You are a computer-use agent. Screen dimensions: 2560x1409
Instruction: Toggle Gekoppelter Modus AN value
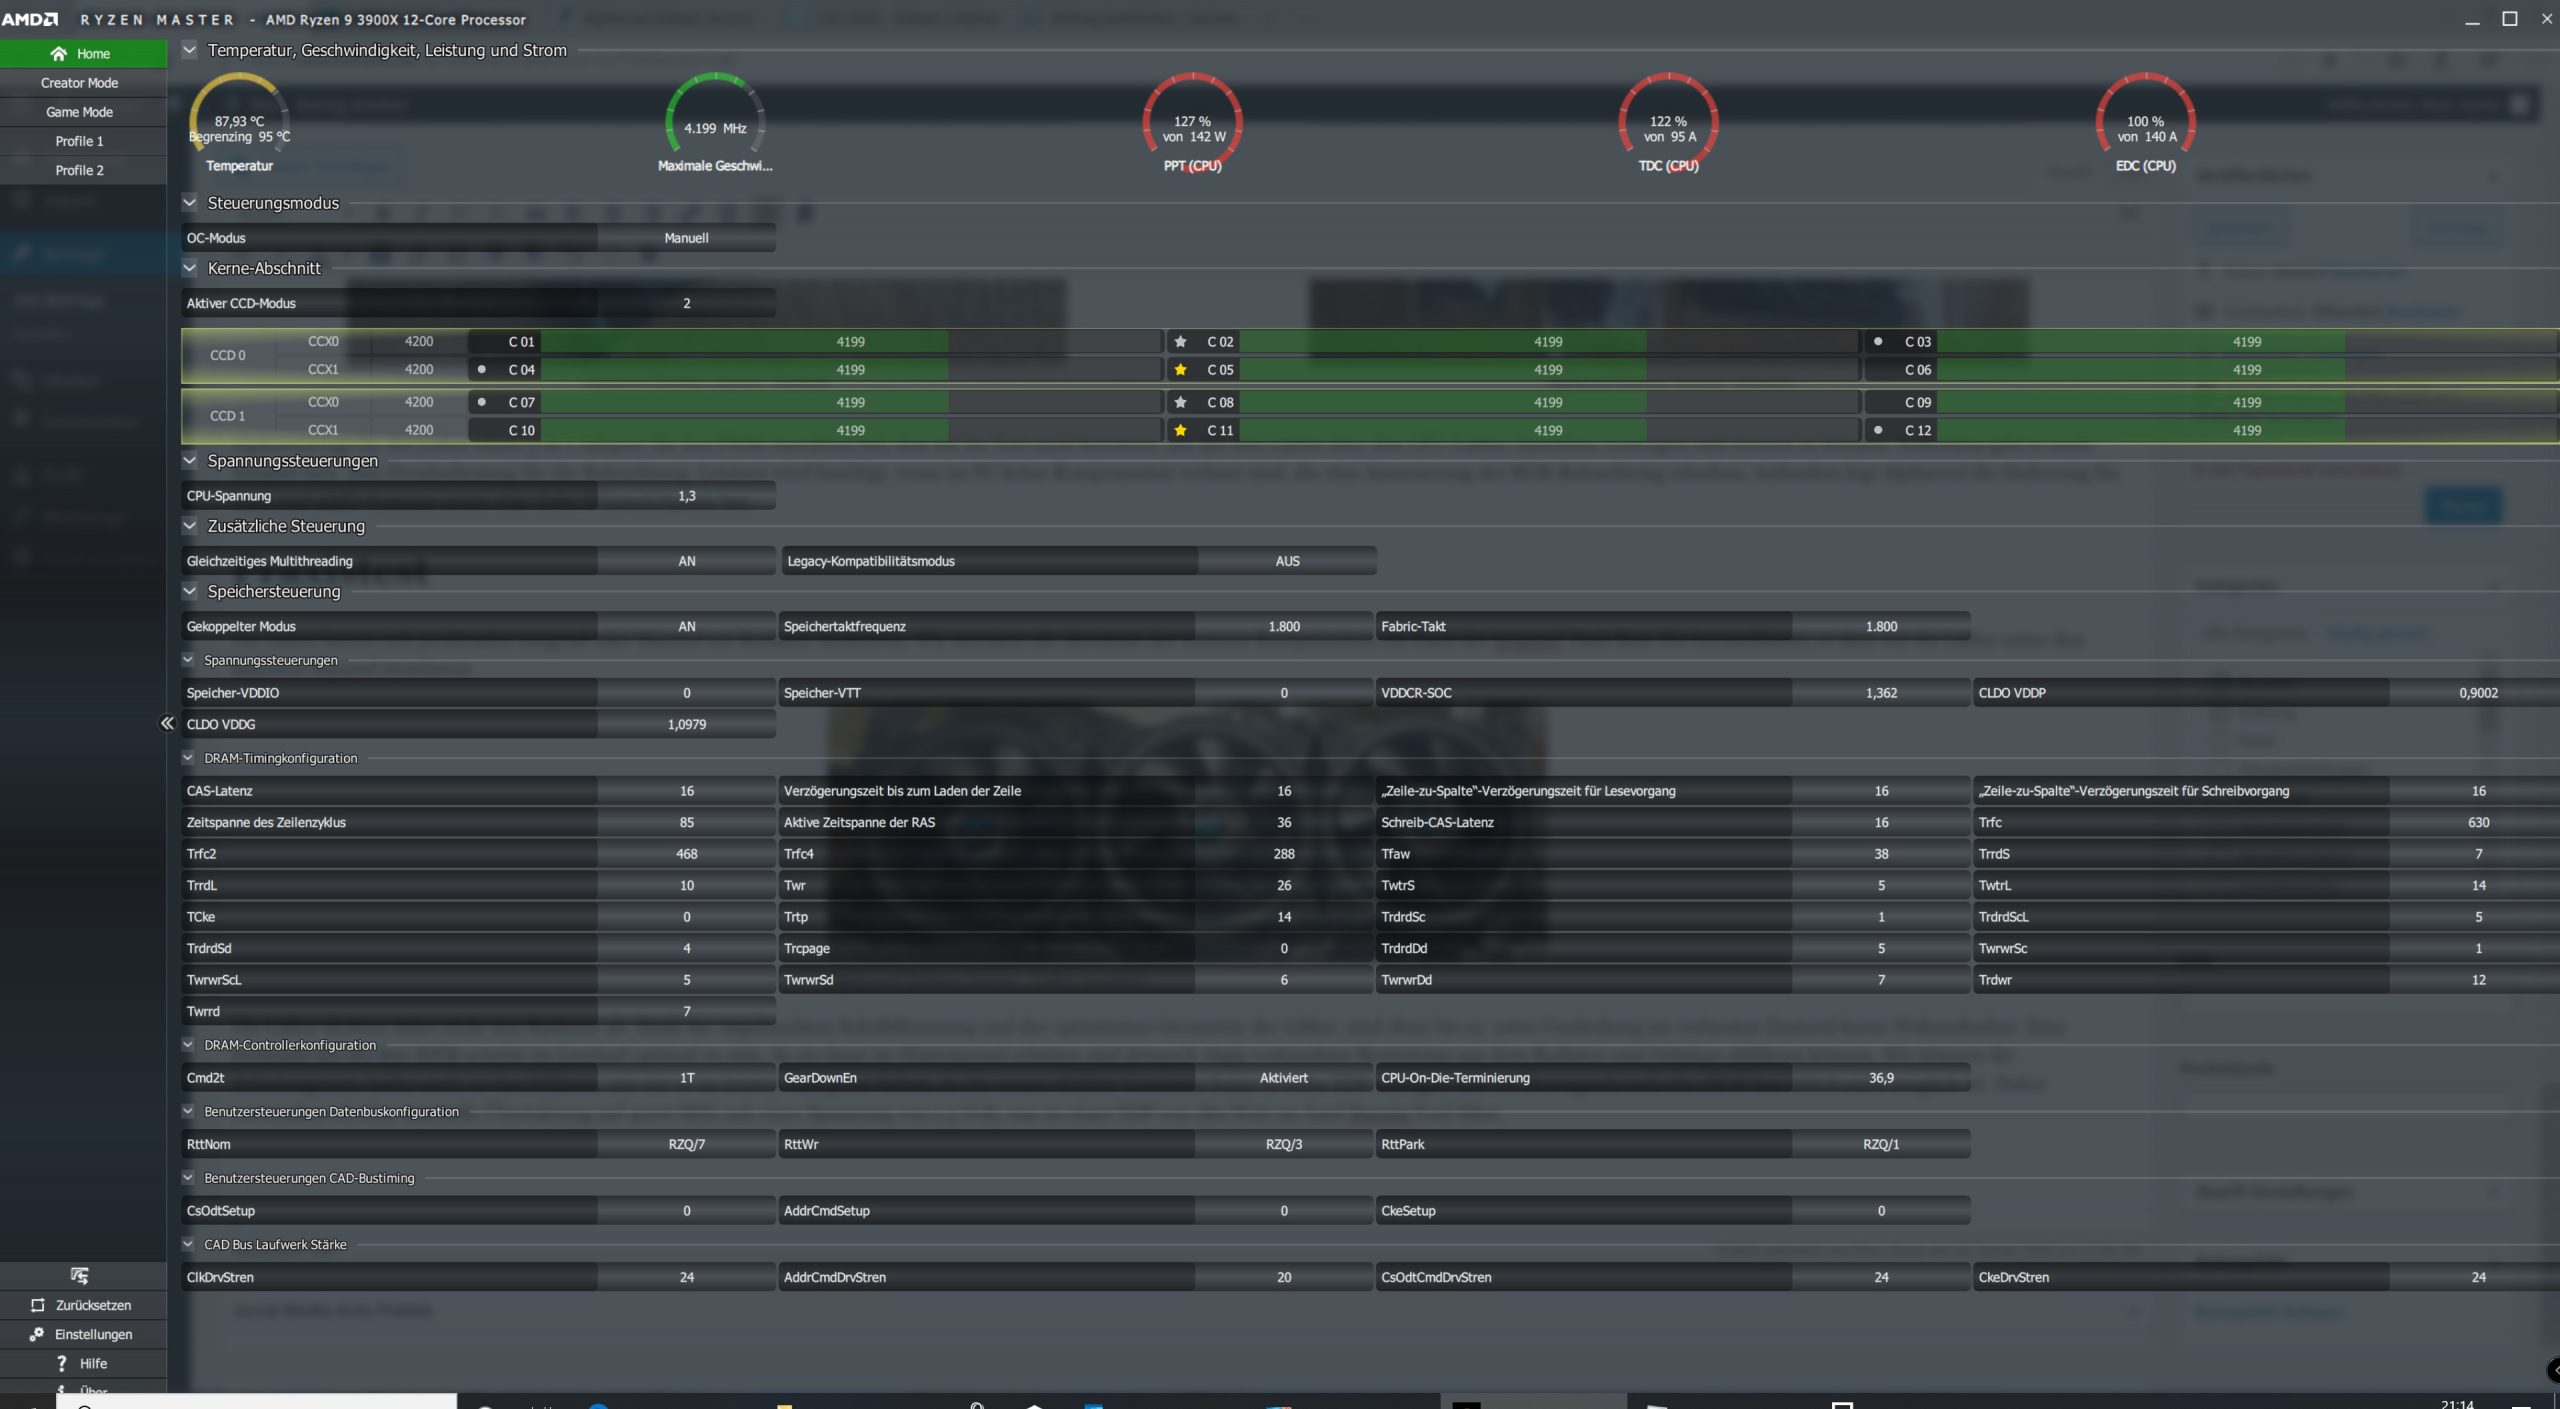(686, 626)
